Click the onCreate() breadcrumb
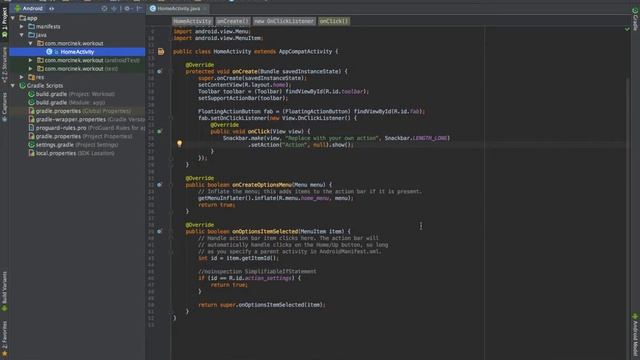This screenshot has height=360, width=640. (x=232, y=21)
